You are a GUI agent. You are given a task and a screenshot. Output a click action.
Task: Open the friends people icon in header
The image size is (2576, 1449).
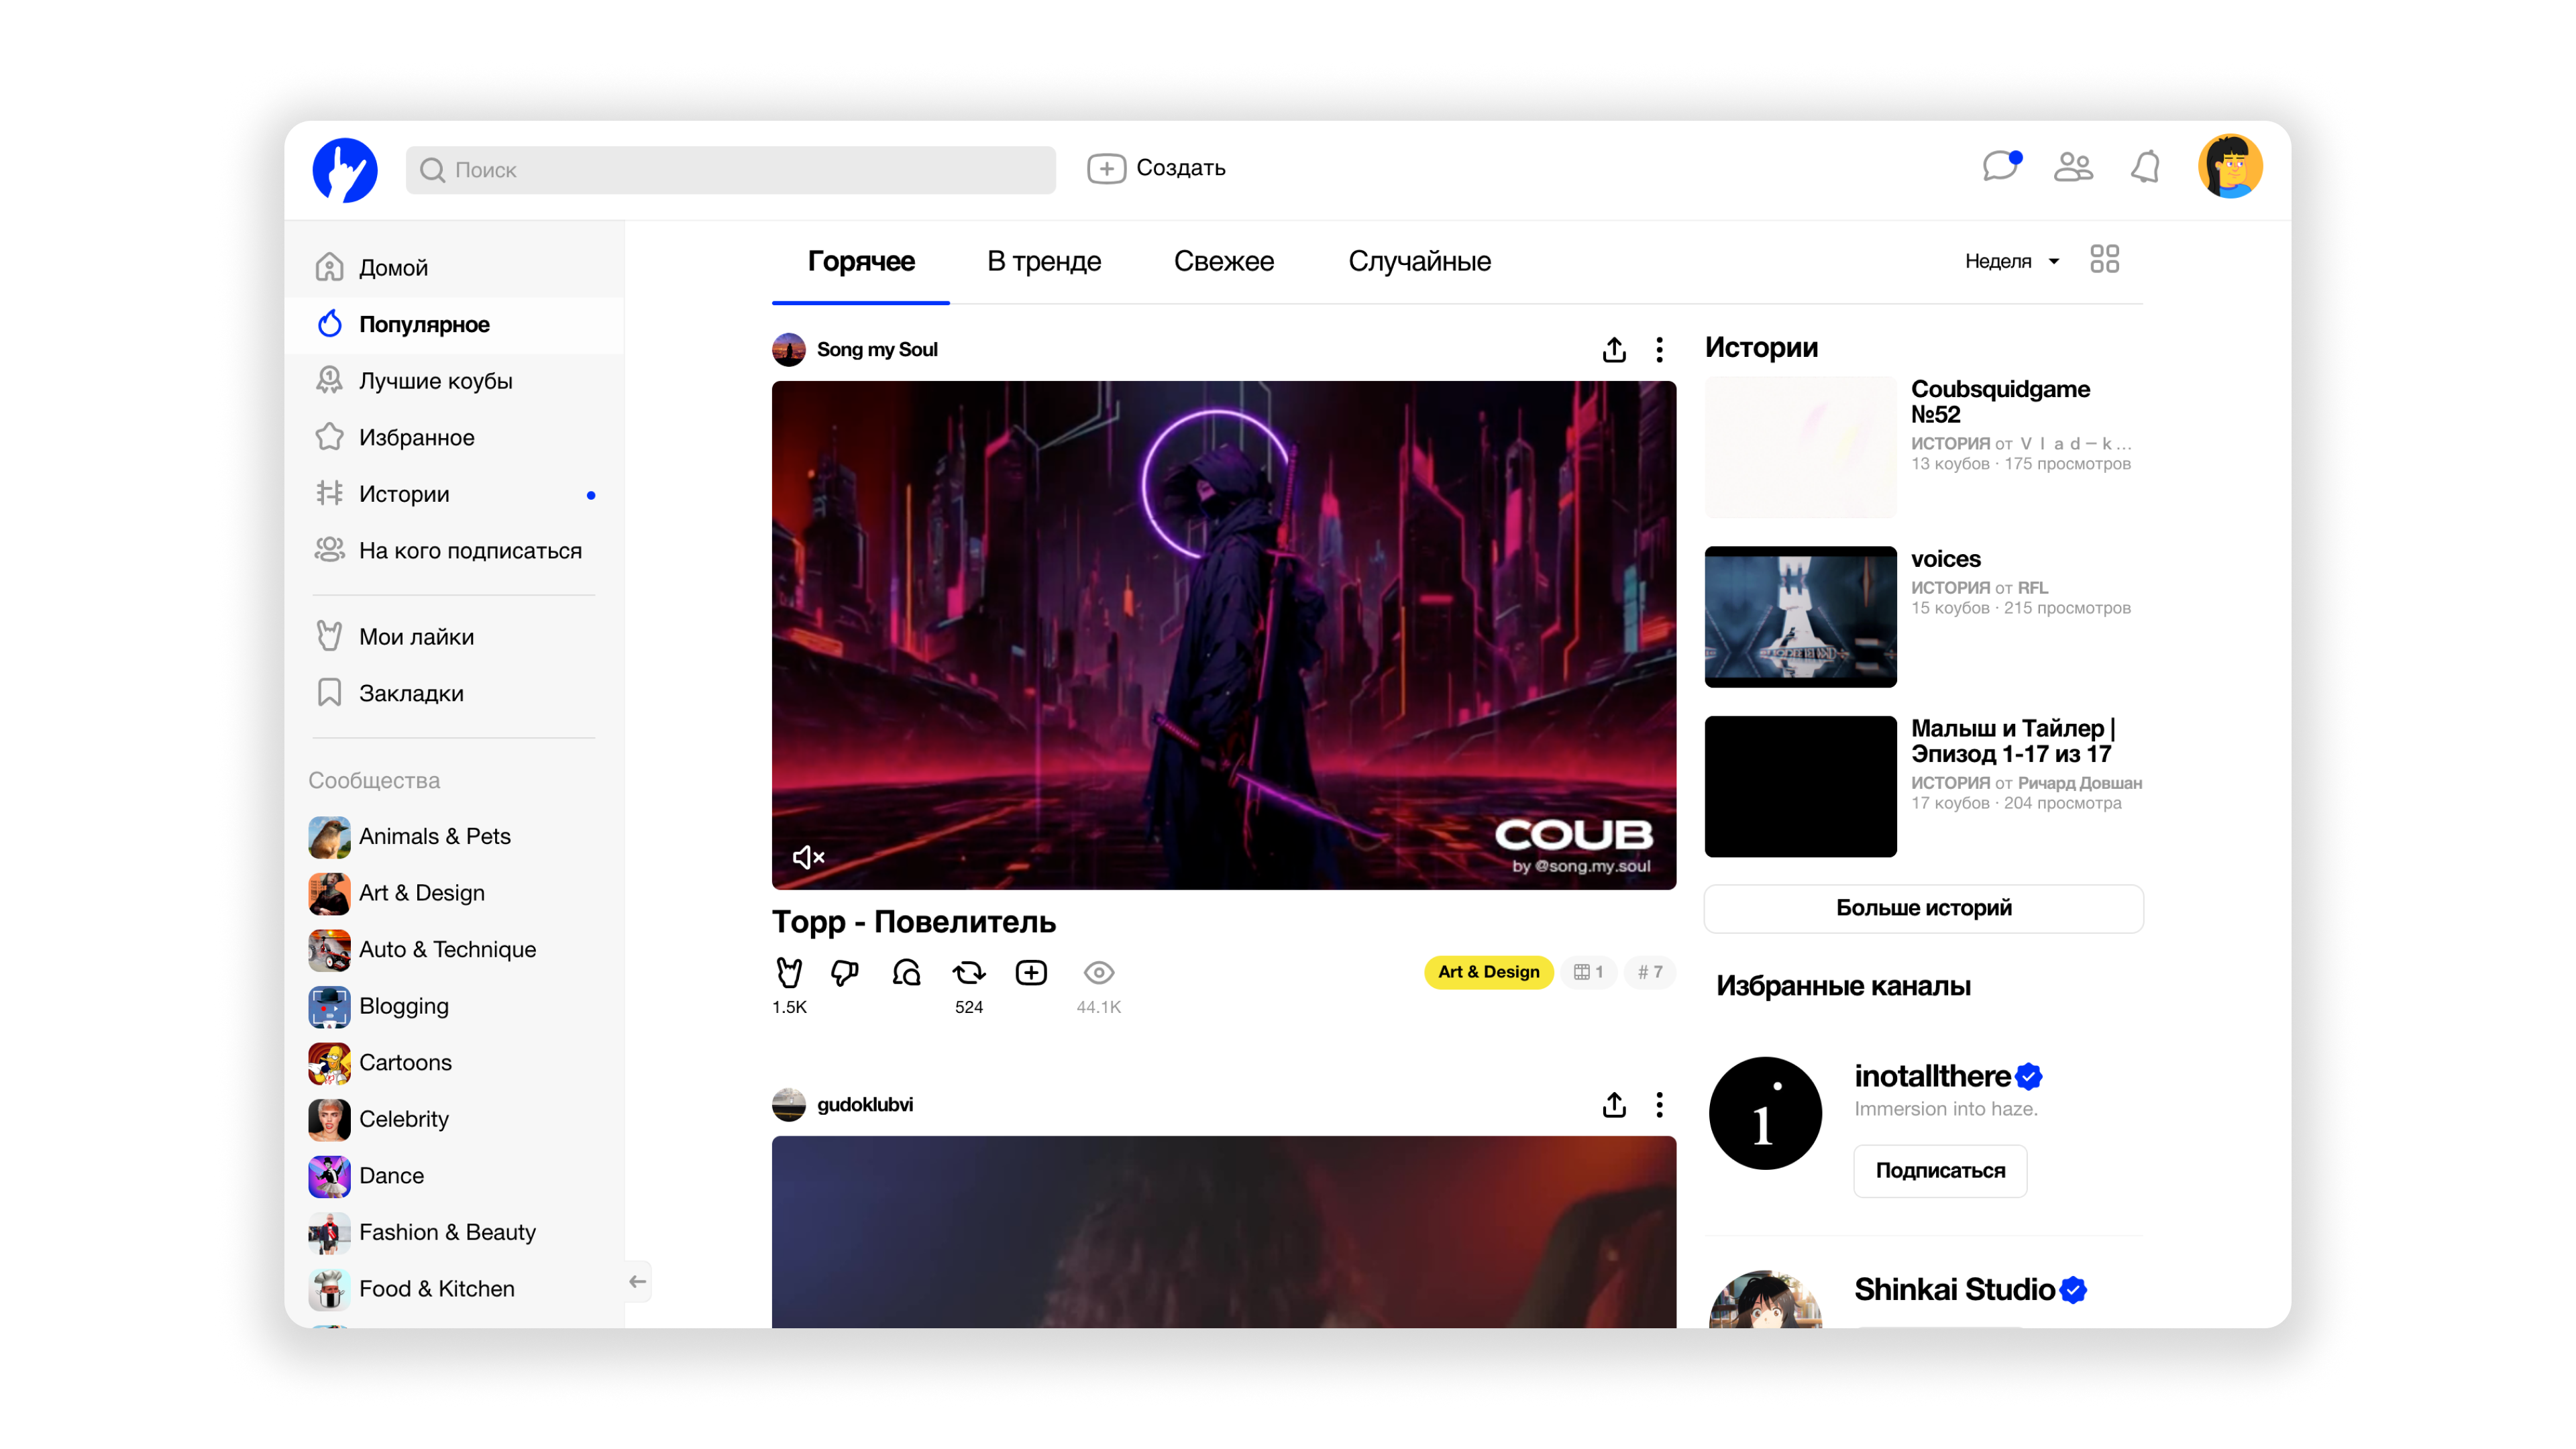2073,166
